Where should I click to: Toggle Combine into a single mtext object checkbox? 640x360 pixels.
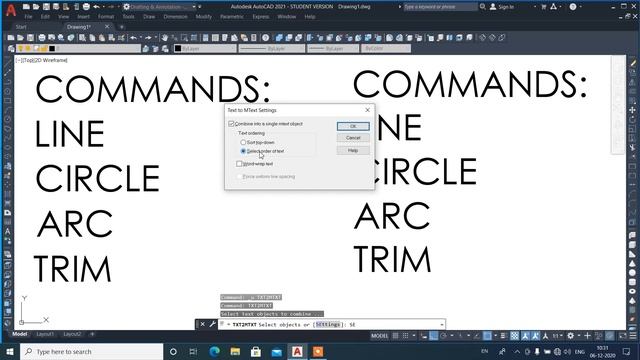click(231, 124)
